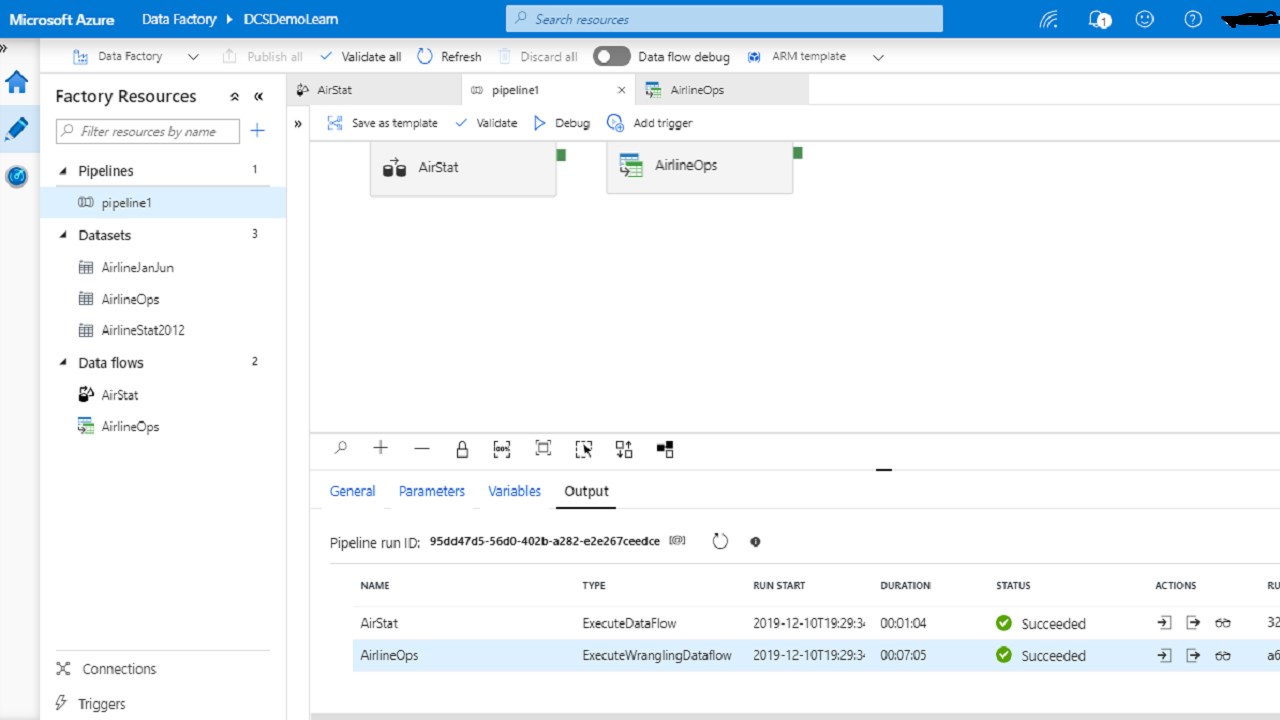Zoom in on the pipeline canvas
The height and width of the screenshot is (720, 1280).
click(380, 449)
